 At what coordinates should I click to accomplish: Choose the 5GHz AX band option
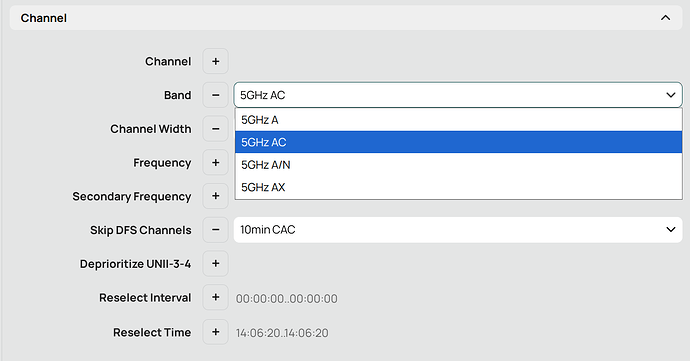point(459,187)
